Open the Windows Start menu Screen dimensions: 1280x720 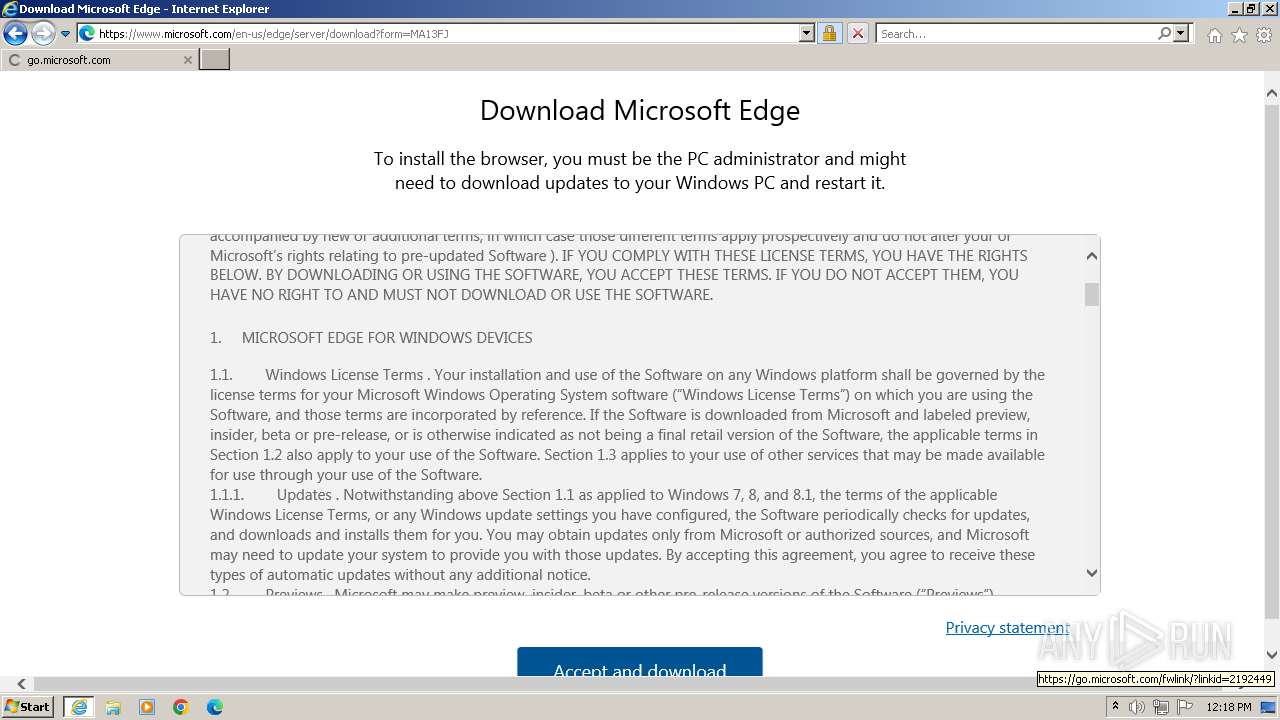[27, 706]
